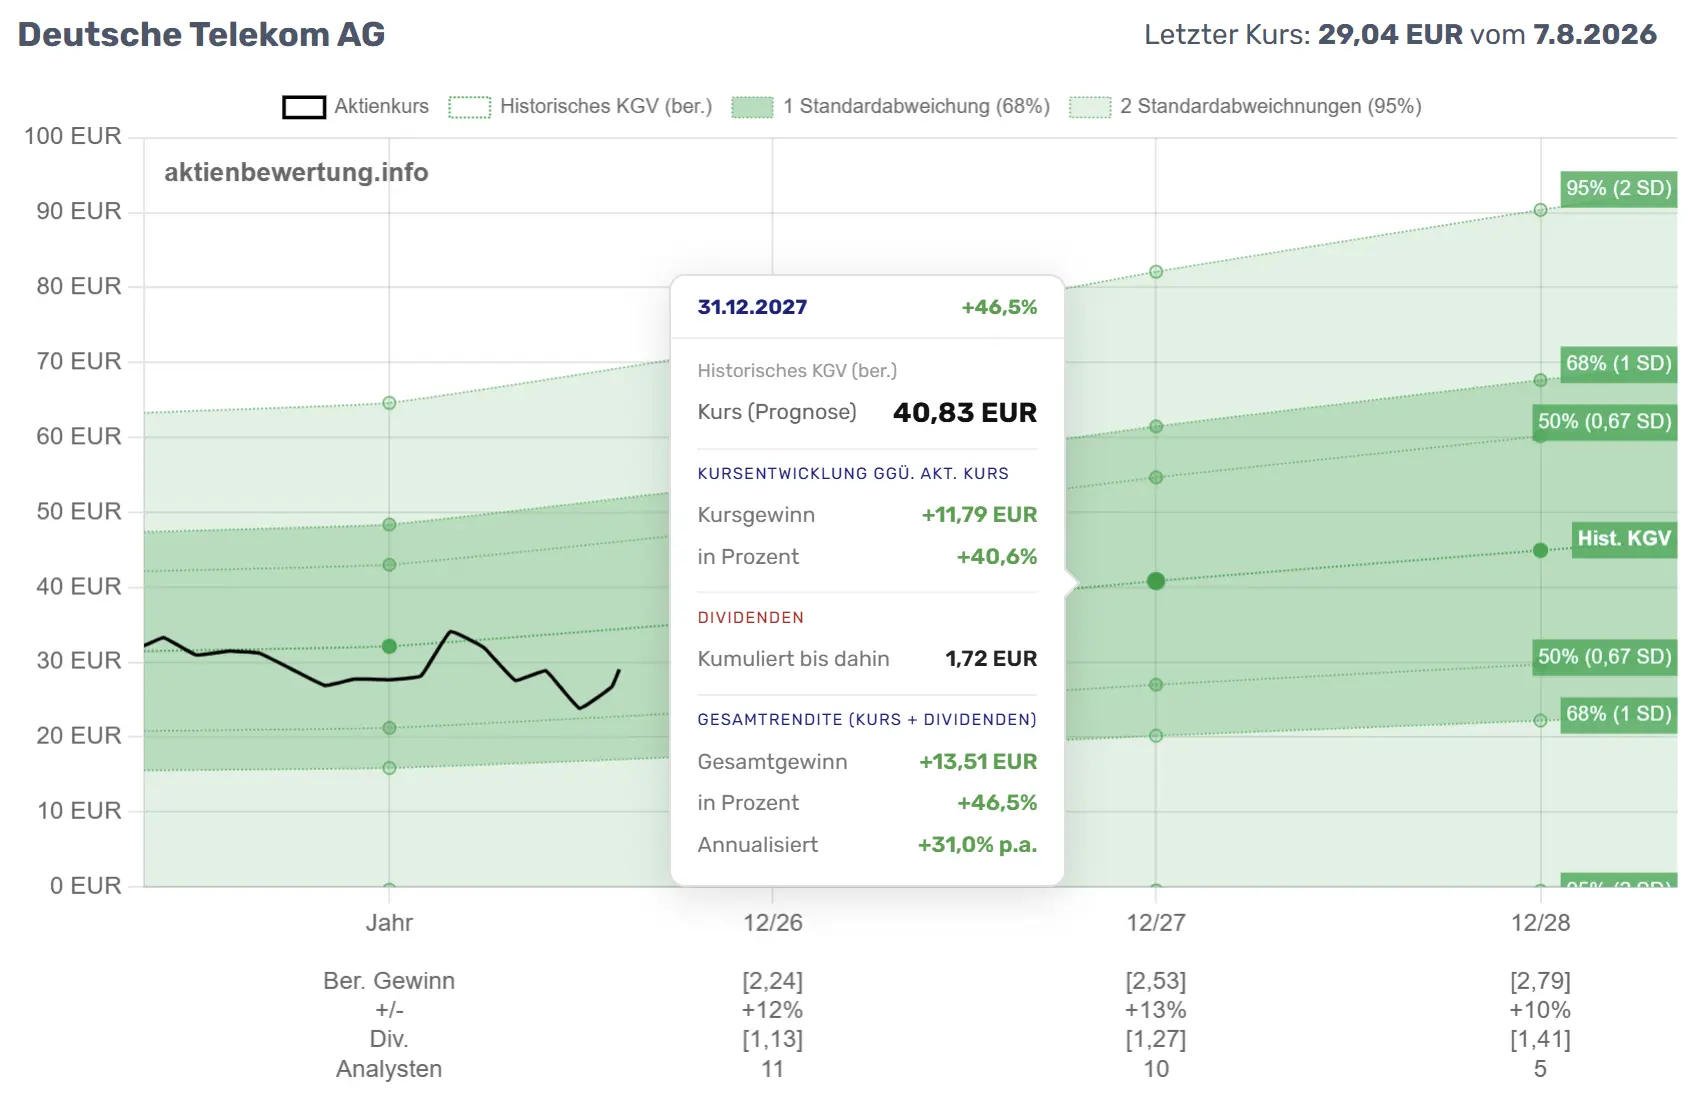Click the +40,6% percent value
Image resolution: width=1700 pixels, height=1094 pixels.
[x=997, y=556]
